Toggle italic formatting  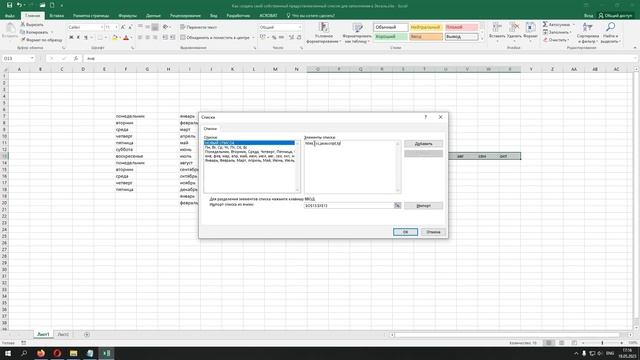tap(78, 38)
